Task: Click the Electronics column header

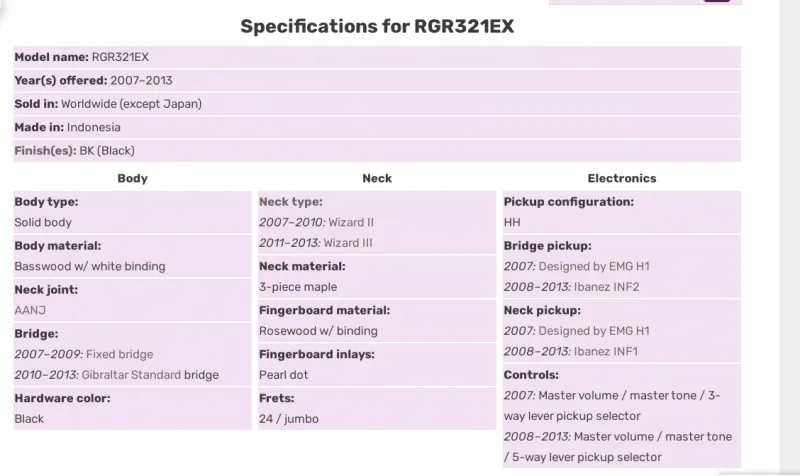Action: coord(622,178)
